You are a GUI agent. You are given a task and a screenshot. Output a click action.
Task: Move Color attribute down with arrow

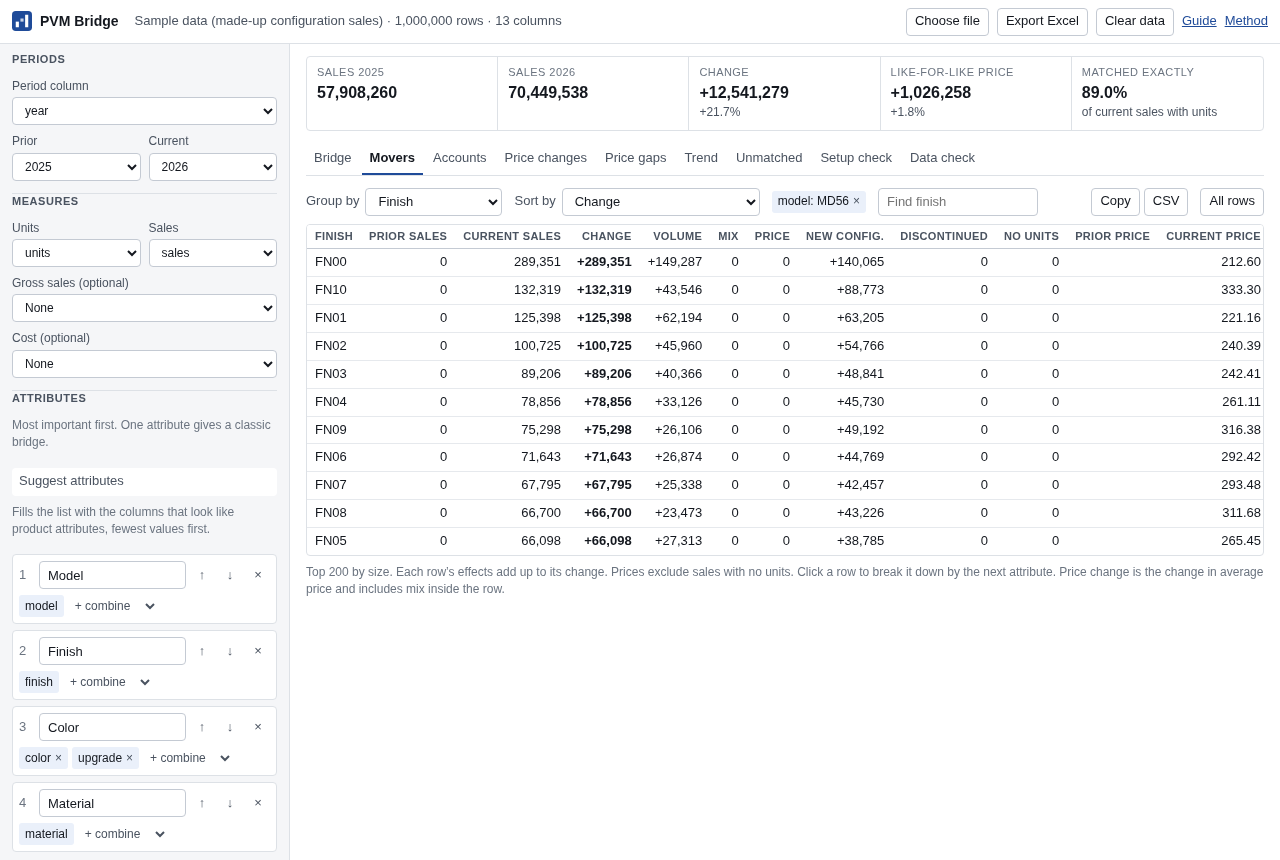230,727
